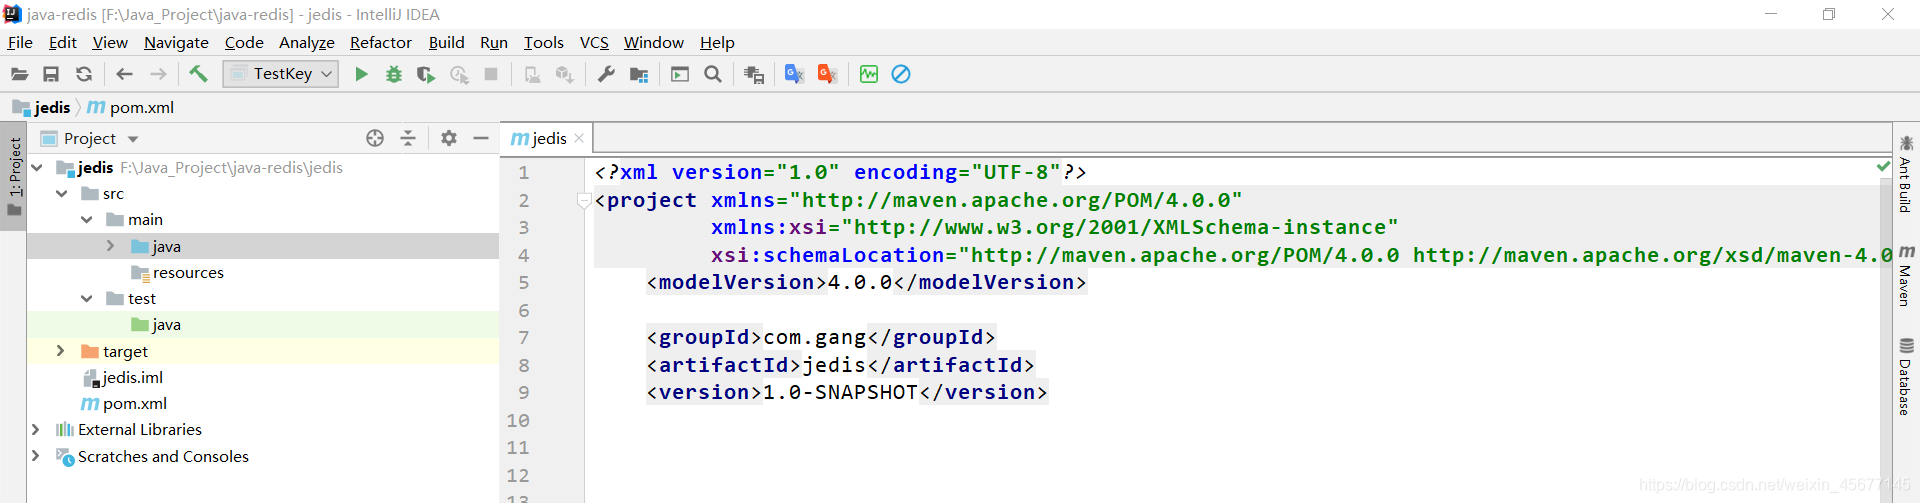
Task: Click the green monitor waveform icon
Action: [869, 74]
